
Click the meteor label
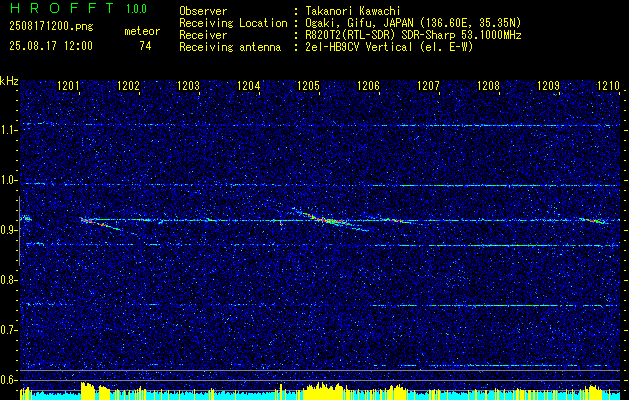(142, 31)
